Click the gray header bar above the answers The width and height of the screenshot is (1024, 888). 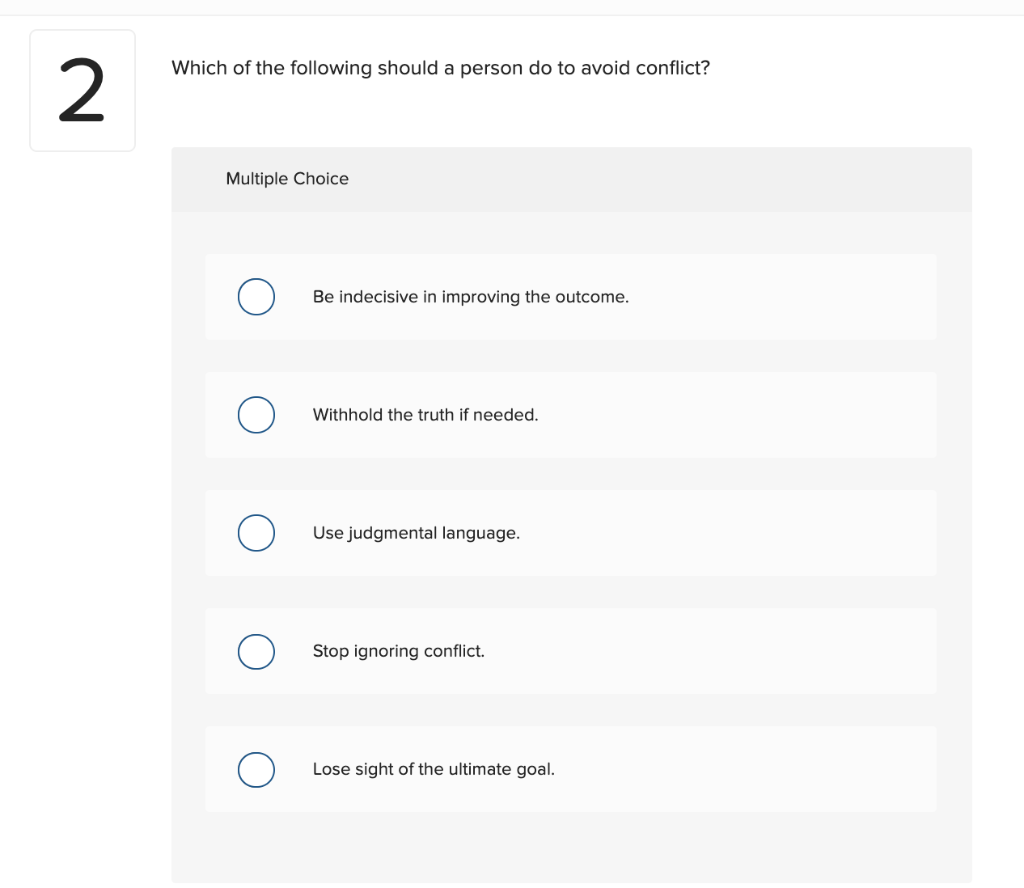(x=572, y=179)
